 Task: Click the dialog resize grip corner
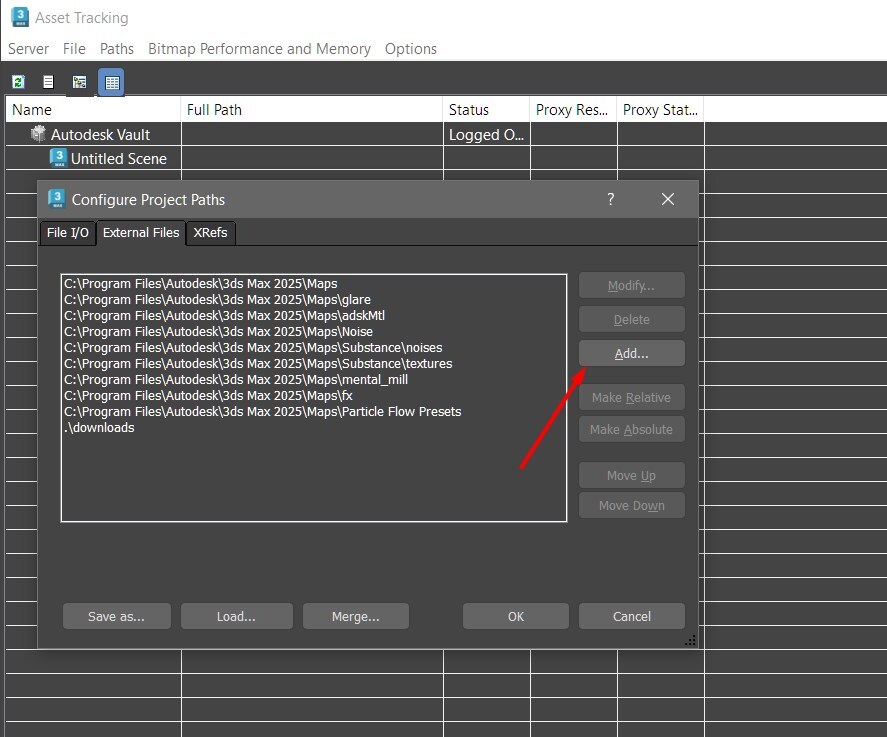691,641
